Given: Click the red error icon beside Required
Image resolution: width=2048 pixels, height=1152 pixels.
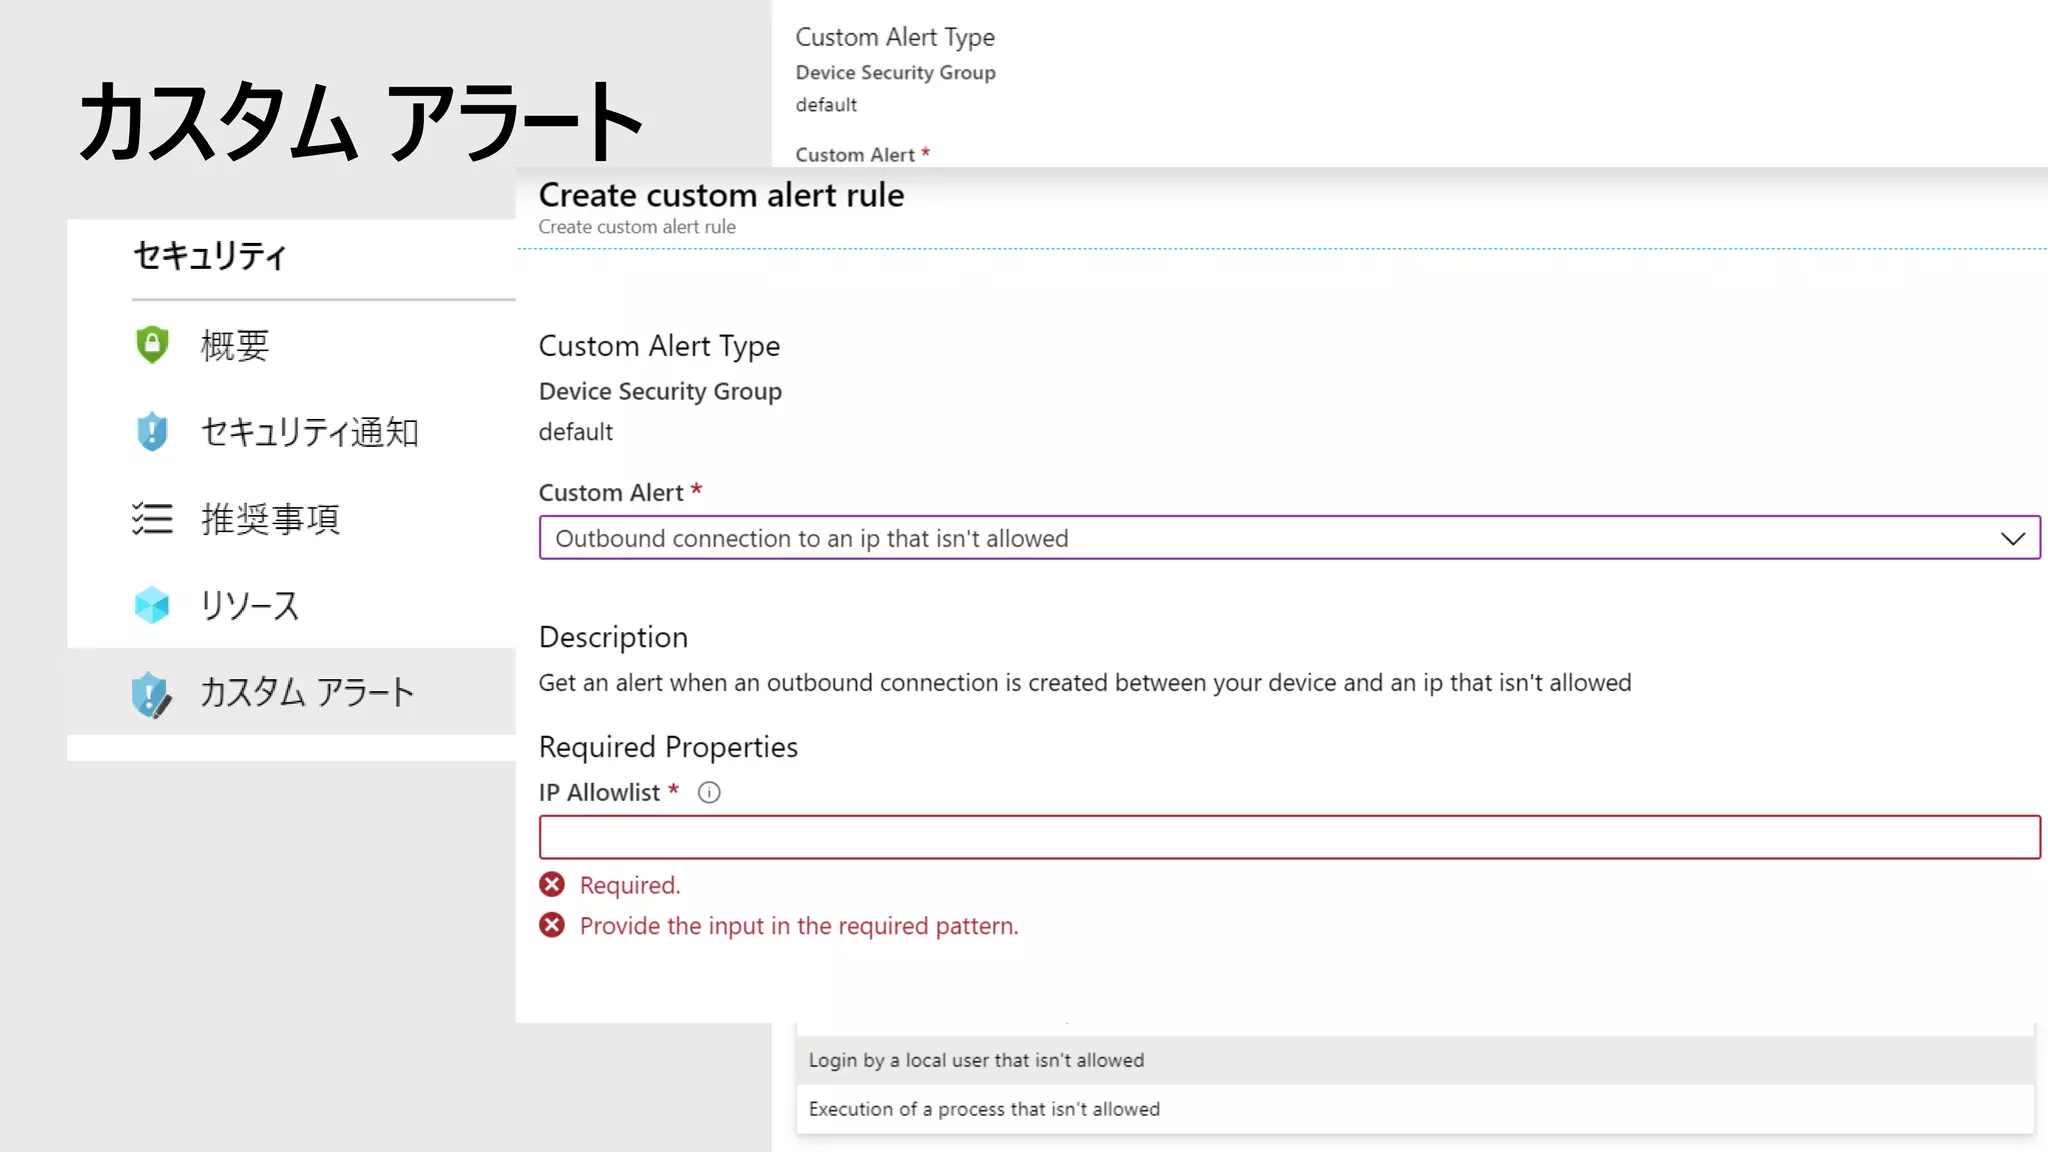Looking at the screenshot, I should (x=552, y=885).
